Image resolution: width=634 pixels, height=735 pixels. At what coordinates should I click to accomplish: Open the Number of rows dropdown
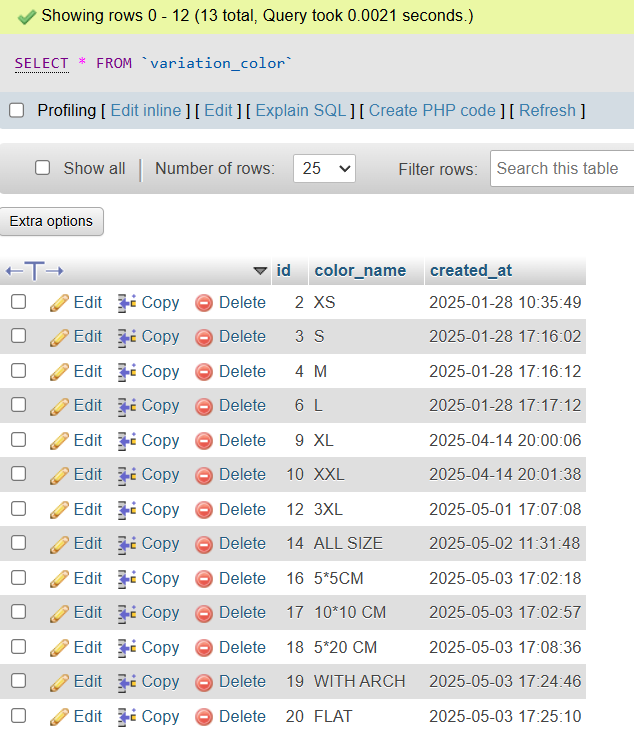point(324,169)
